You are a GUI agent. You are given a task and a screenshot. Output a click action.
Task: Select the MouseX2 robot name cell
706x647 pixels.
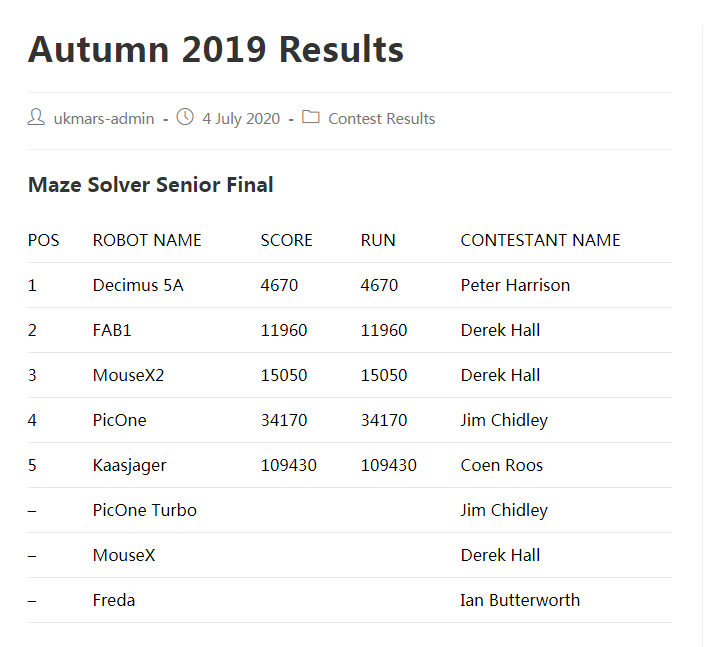point(128,375)
